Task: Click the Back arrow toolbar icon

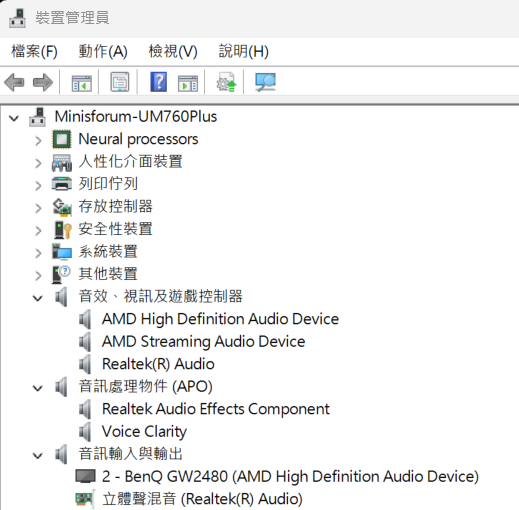Action: click(14, 82)
